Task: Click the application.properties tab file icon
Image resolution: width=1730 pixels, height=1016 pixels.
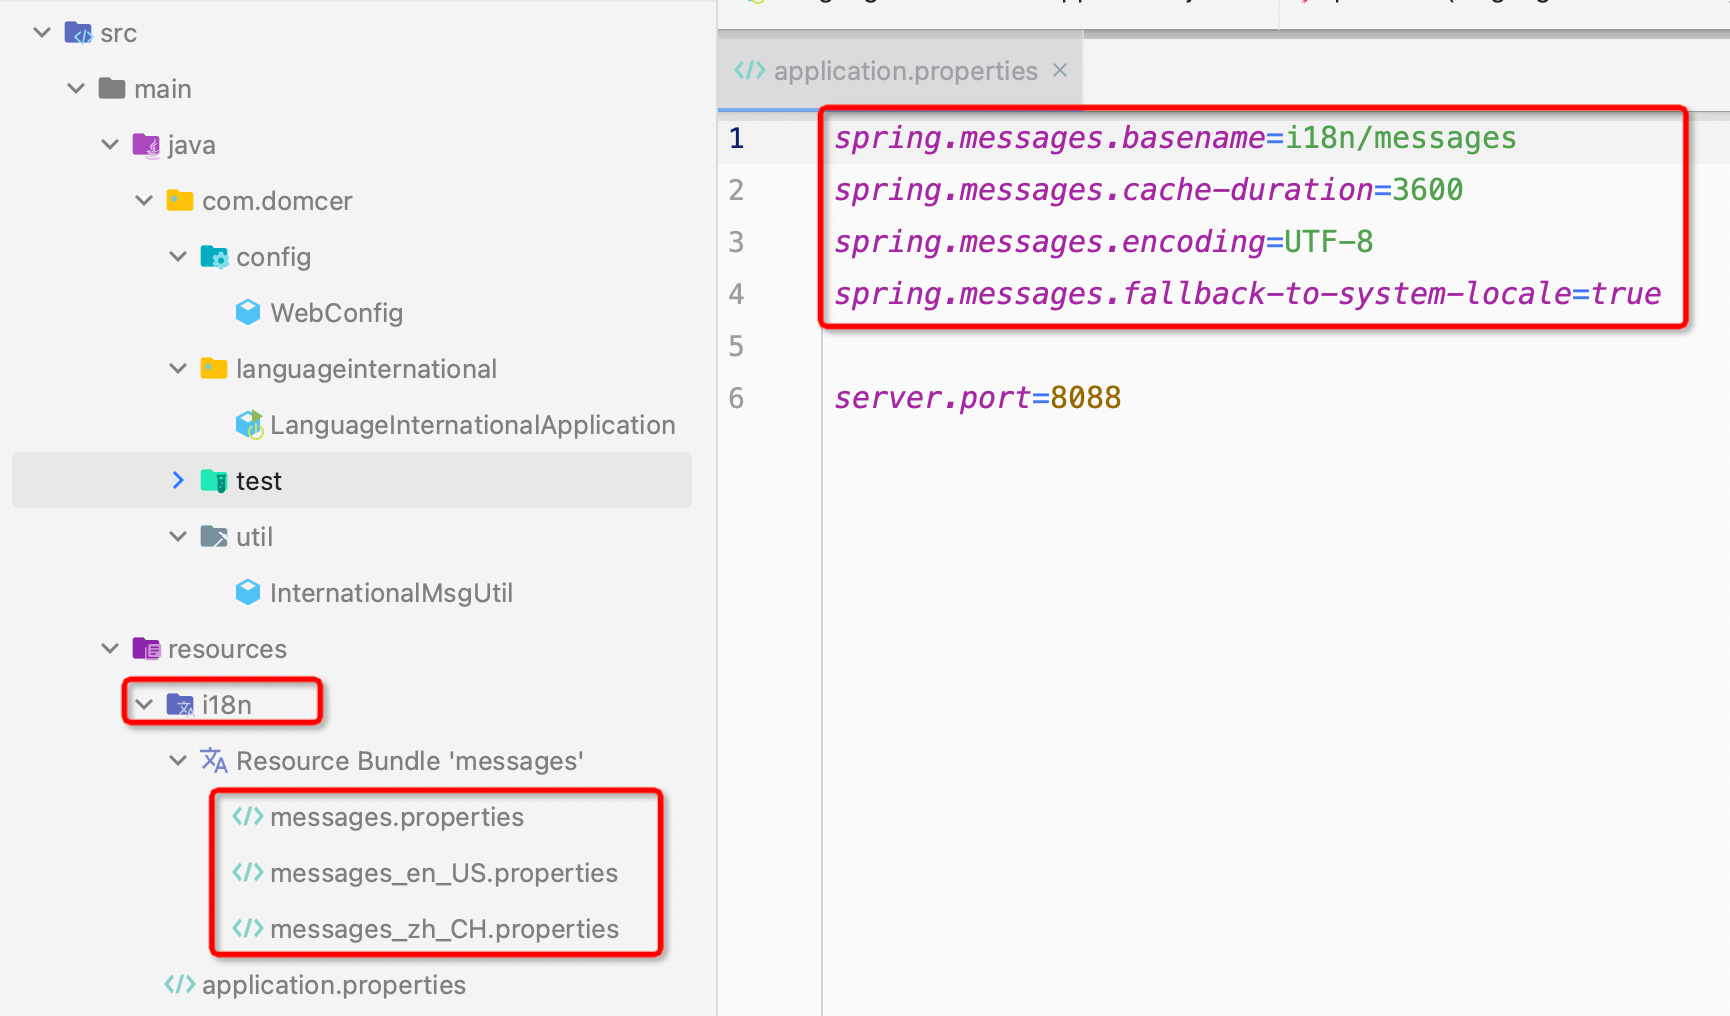Action: tap(750, 71)
